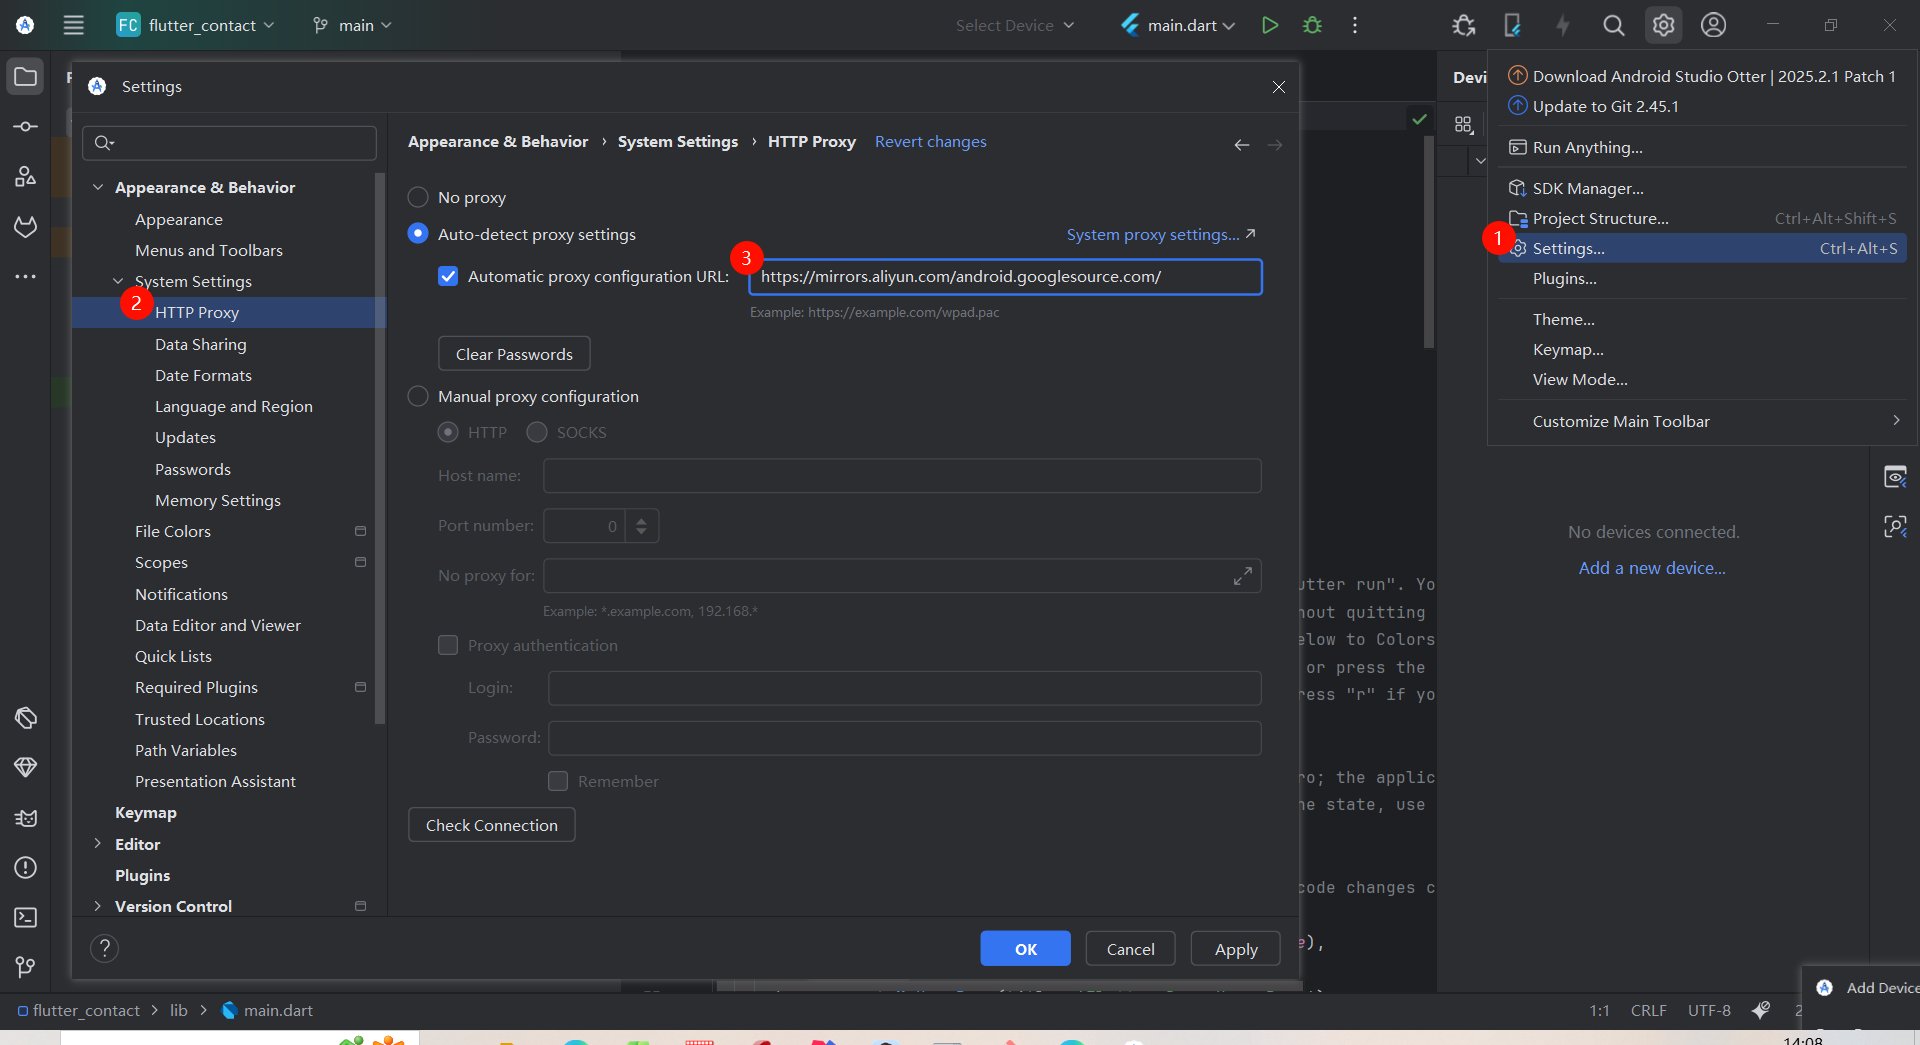Click the Clear Passwords button
The height and width of the screenshot is (1045, 1920).
514,354
